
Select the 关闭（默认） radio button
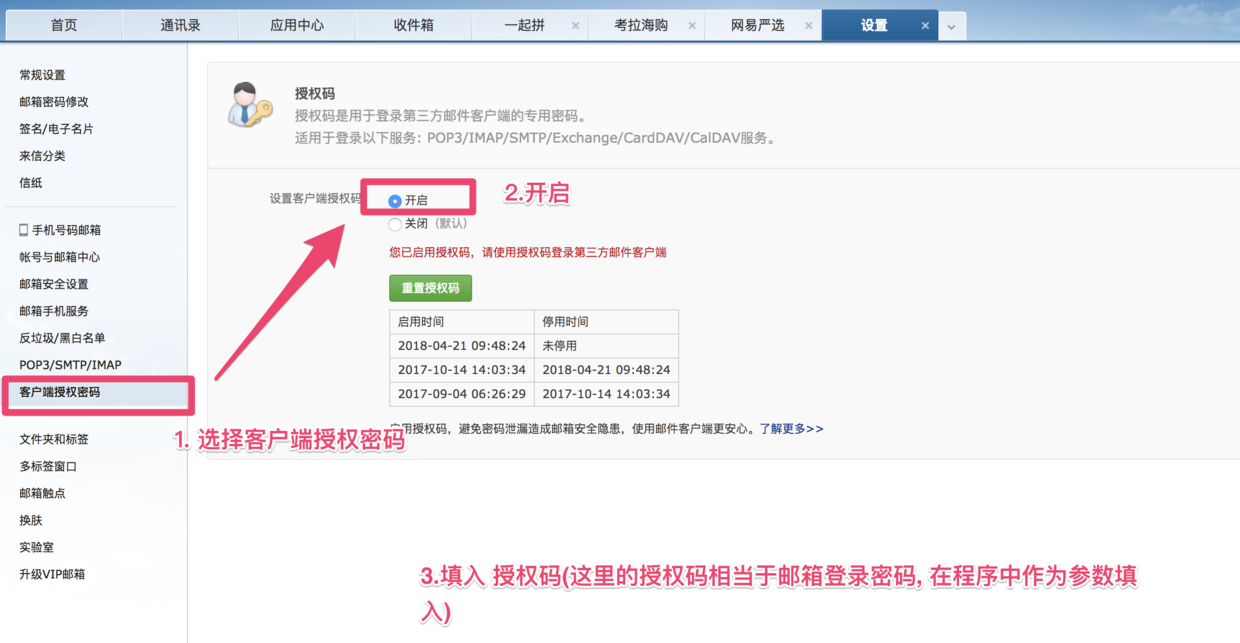395,224
